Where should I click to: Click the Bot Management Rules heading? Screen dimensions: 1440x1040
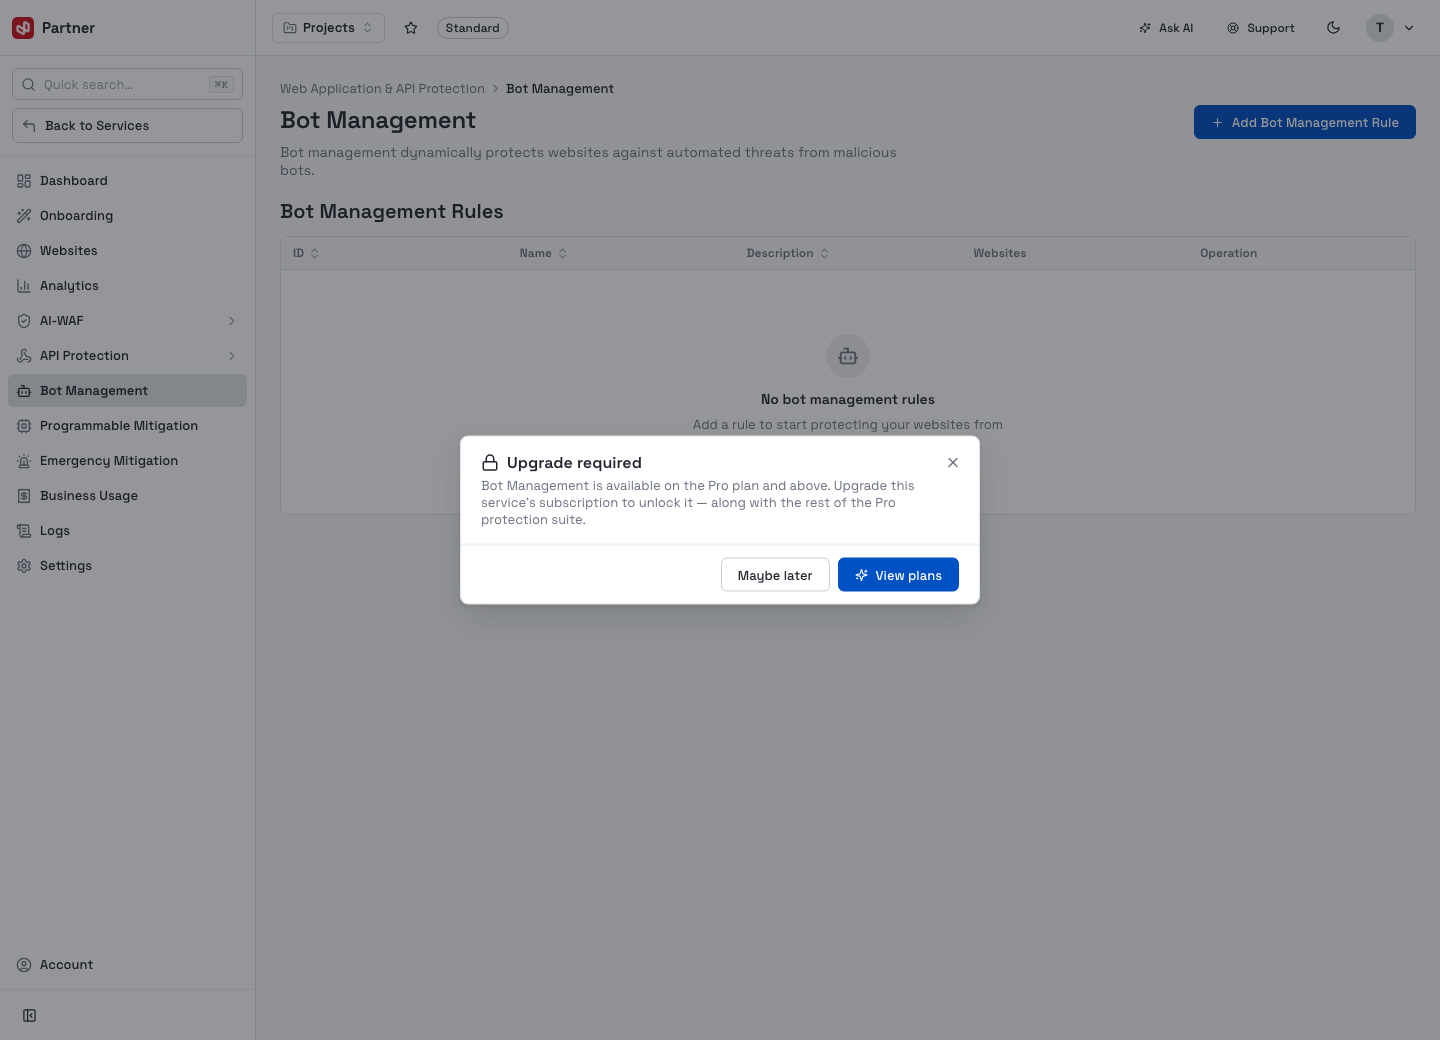pos(392,211)
